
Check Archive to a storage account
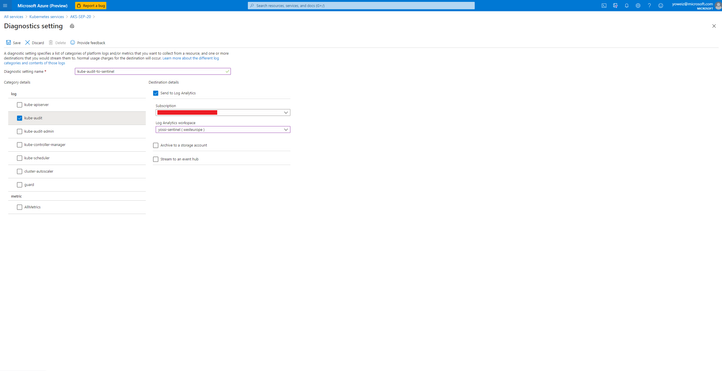(x=156, y=145)
